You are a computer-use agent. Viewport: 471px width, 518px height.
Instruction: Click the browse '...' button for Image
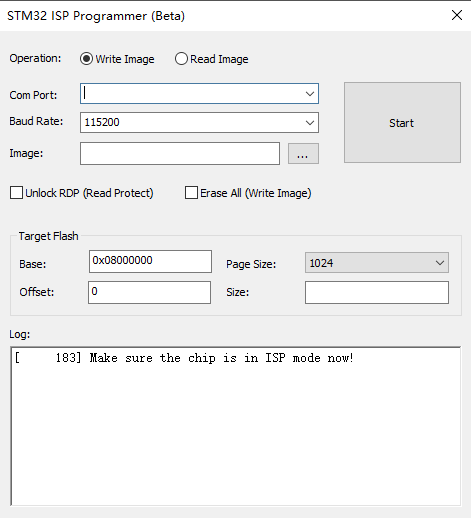303,154
